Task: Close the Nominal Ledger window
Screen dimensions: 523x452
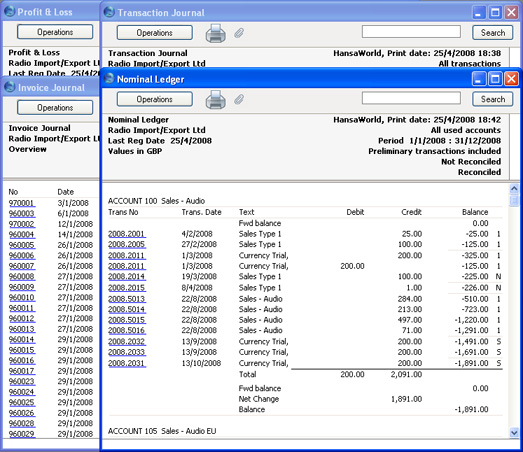Action: coord(511,79)
